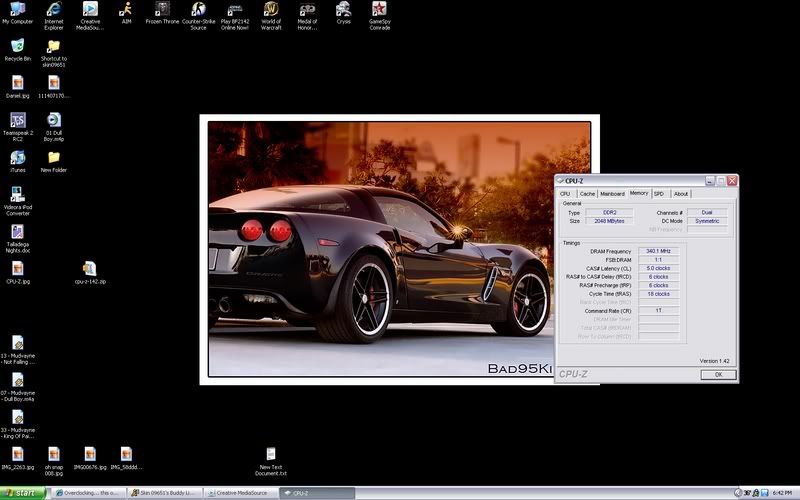Viewport: 800px width, 500px height.
Task: Launch the Internet Explorer desktop icon
Action: click(x=54, y=10)
